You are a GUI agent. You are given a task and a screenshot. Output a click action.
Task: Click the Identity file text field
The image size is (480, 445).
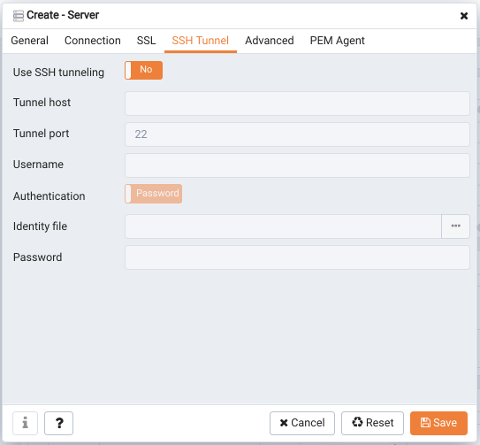pyautogui.click(x=283, y=226)
